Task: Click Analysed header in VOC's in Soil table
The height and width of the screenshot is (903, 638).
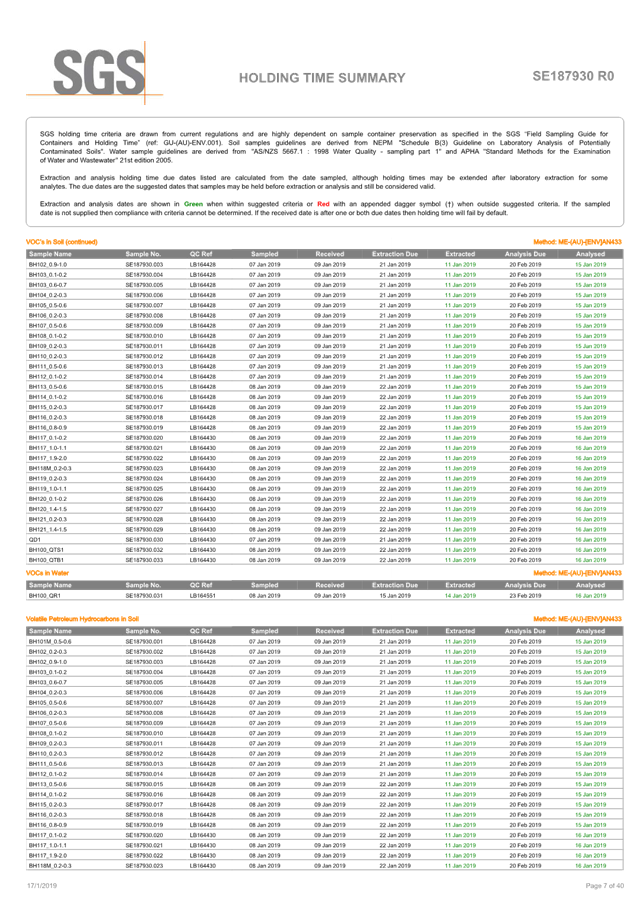Action: coord(590,254)
